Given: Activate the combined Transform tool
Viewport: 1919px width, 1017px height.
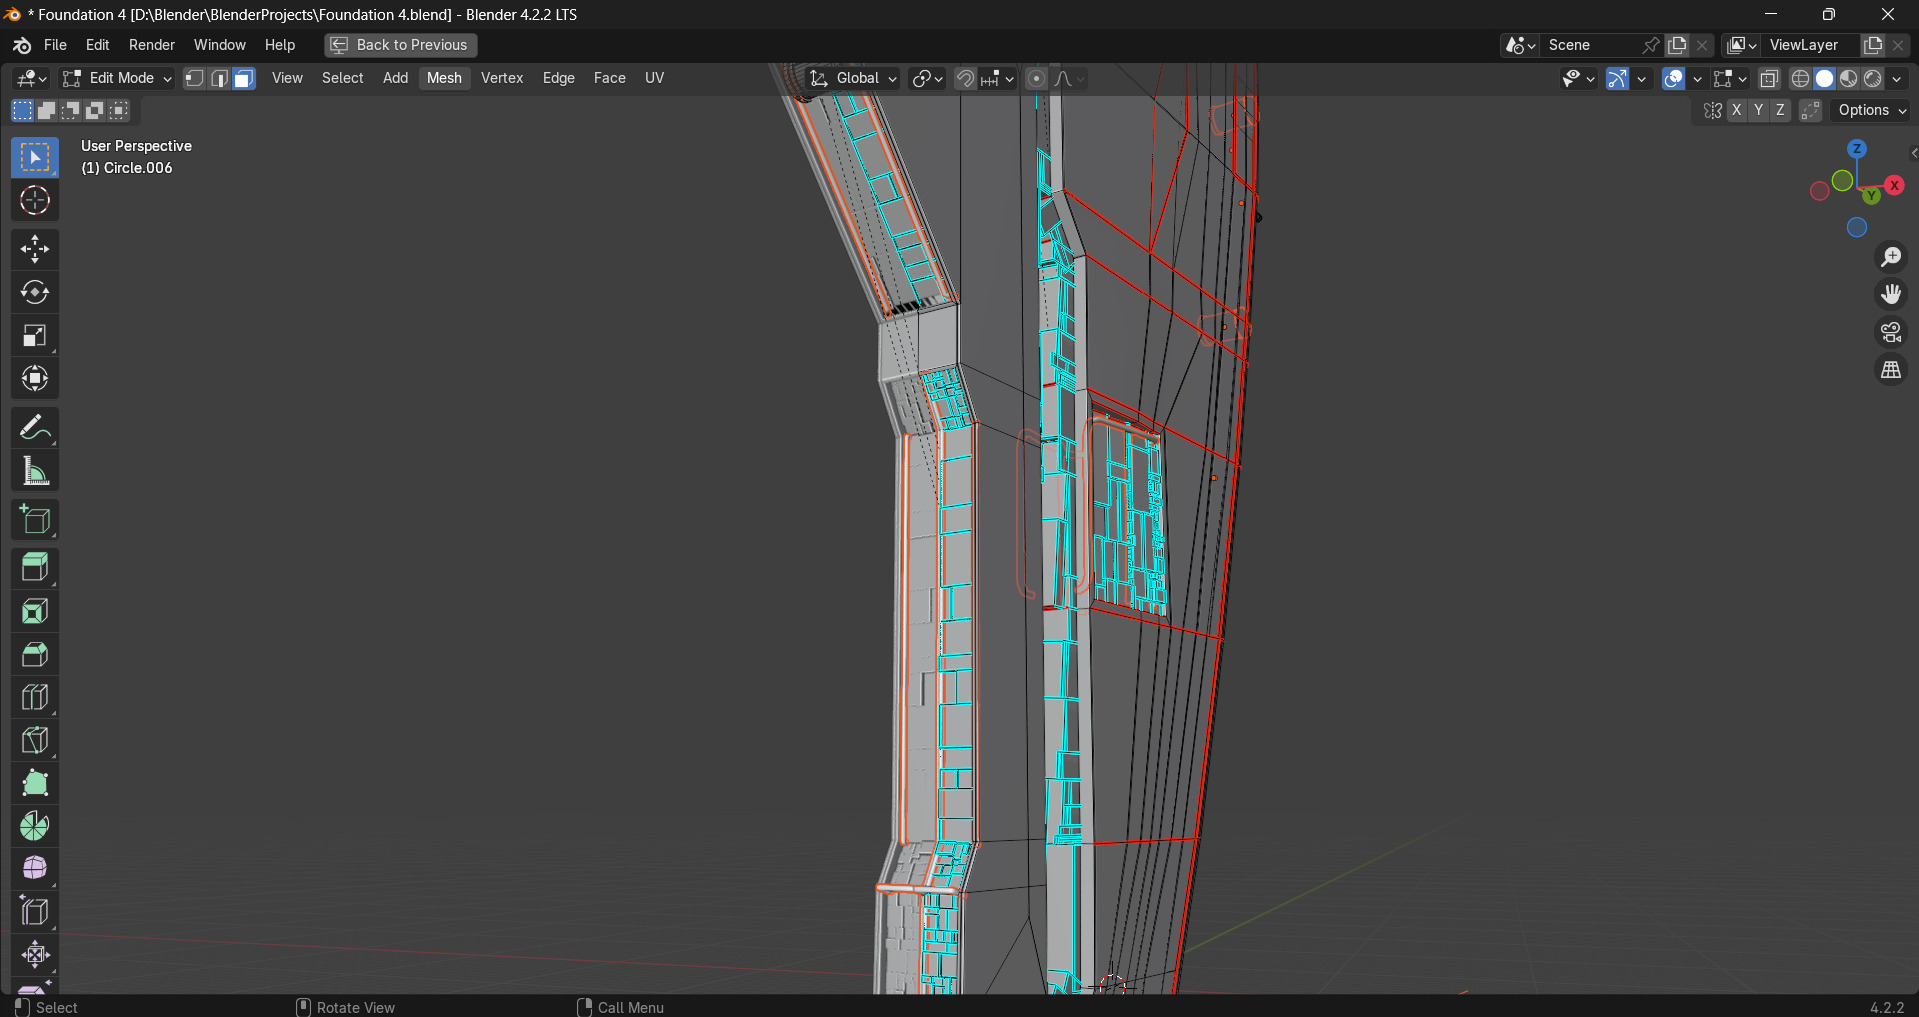Looking at the screenshot, I should 35,379.
